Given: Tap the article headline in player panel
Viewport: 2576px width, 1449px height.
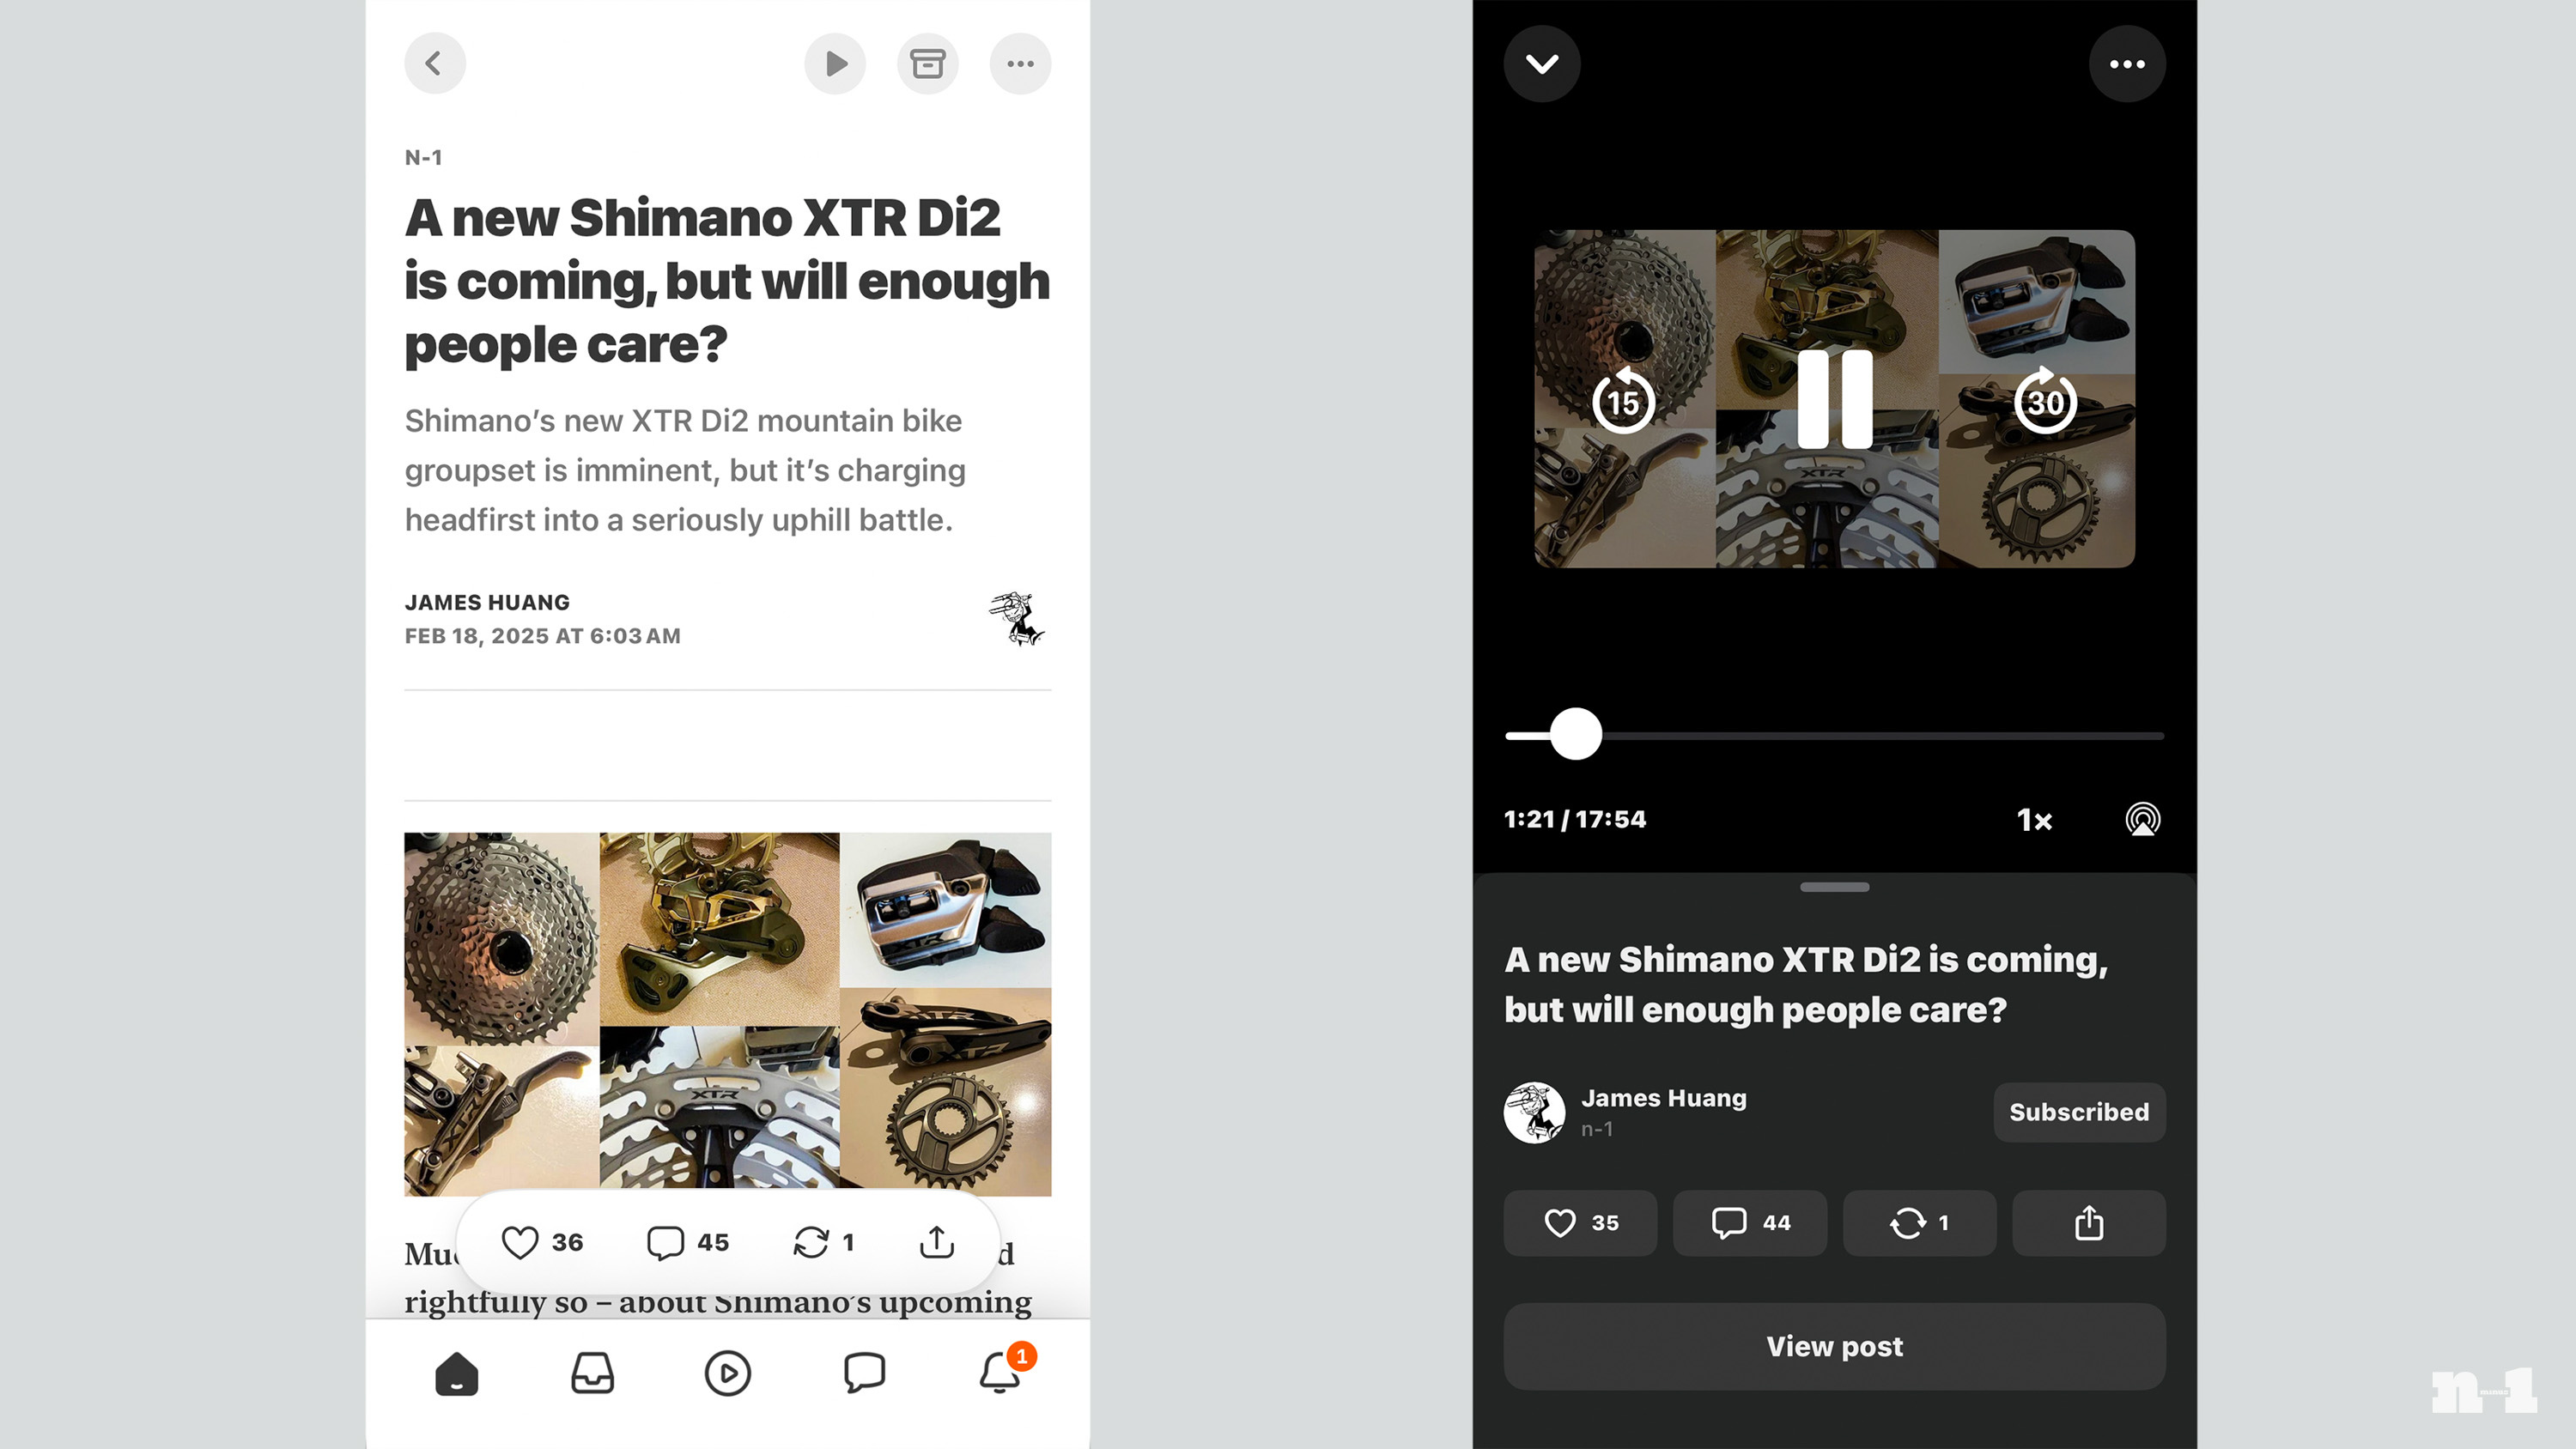Looking at the screenshot, I should pyautogui.click(x=1806, y=984).
